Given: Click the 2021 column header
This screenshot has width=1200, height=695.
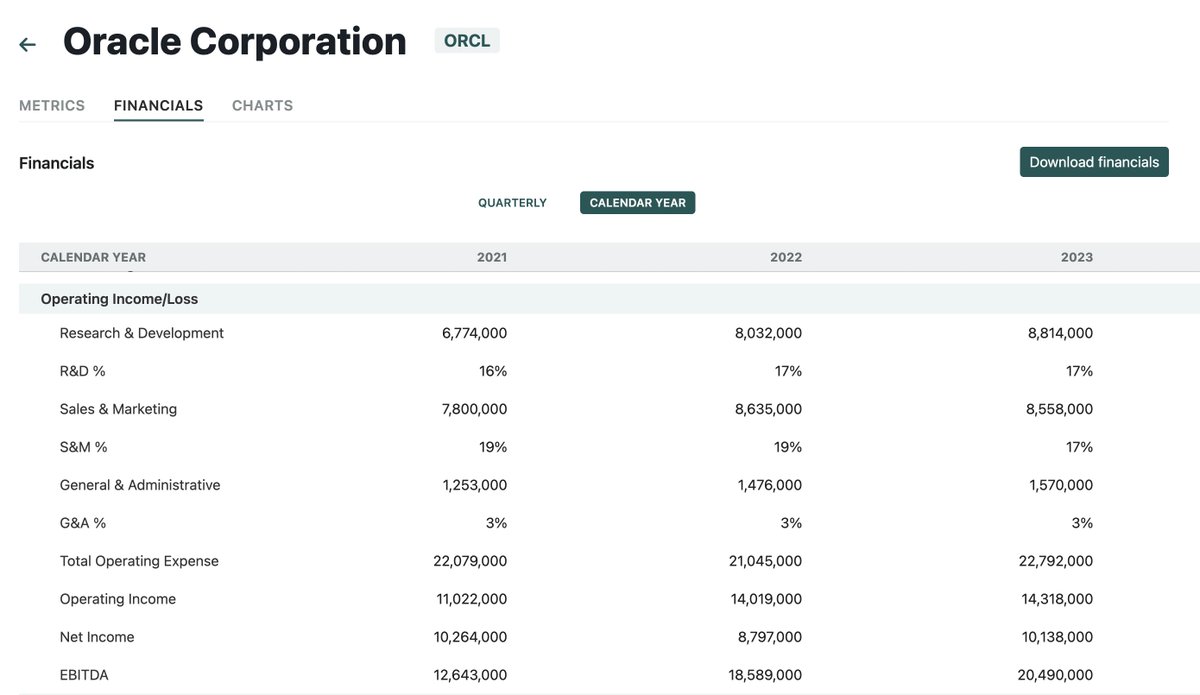Looking at the screenshot, I should (492, 257).
